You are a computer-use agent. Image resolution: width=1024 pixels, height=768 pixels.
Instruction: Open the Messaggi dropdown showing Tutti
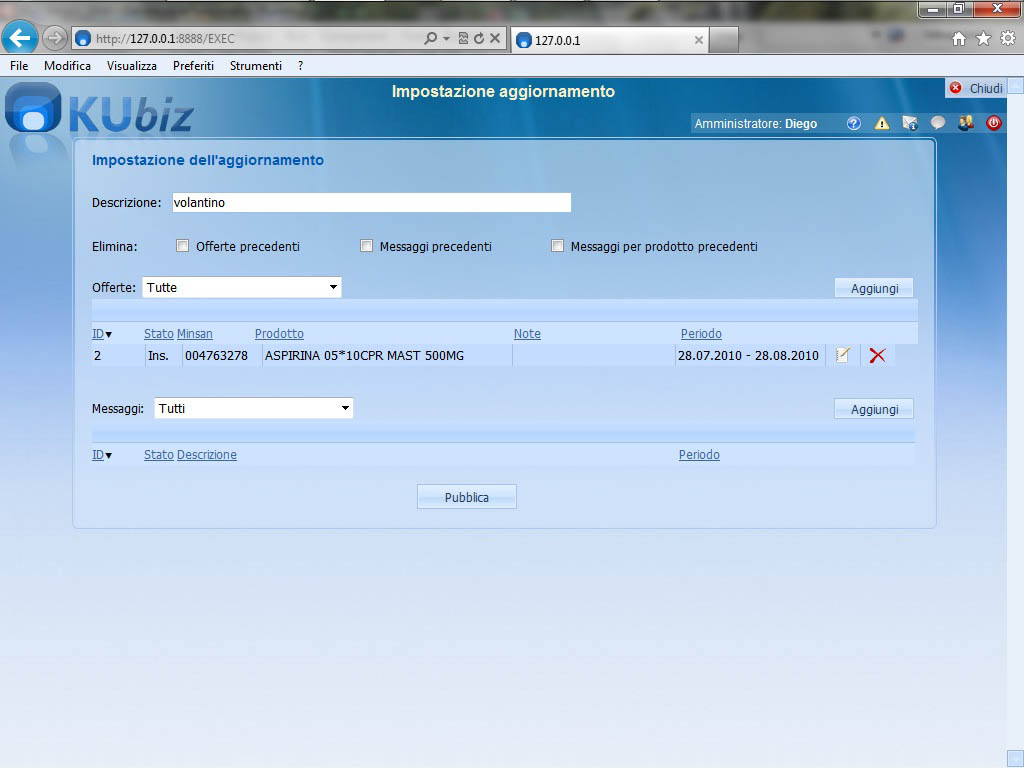253,409
